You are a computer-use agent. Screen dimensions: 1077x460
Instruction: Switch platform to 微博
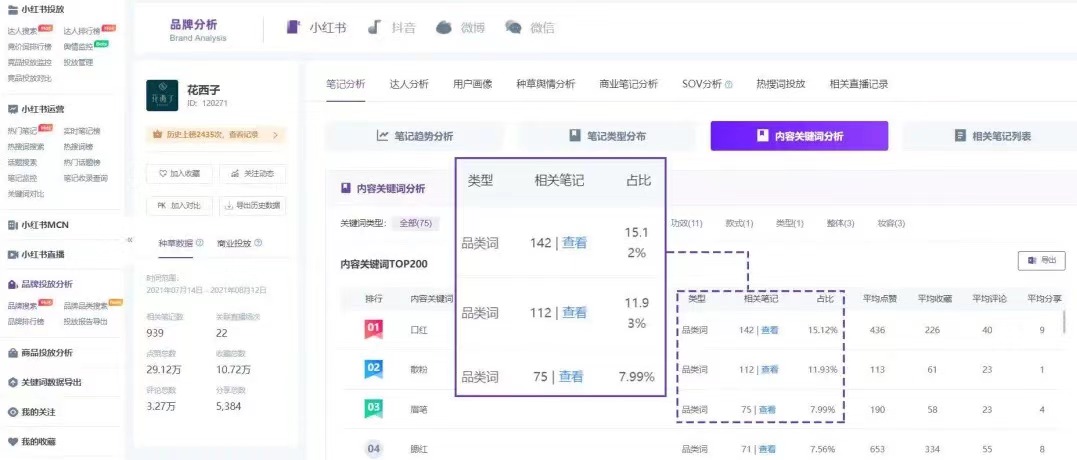coord(460,27)
